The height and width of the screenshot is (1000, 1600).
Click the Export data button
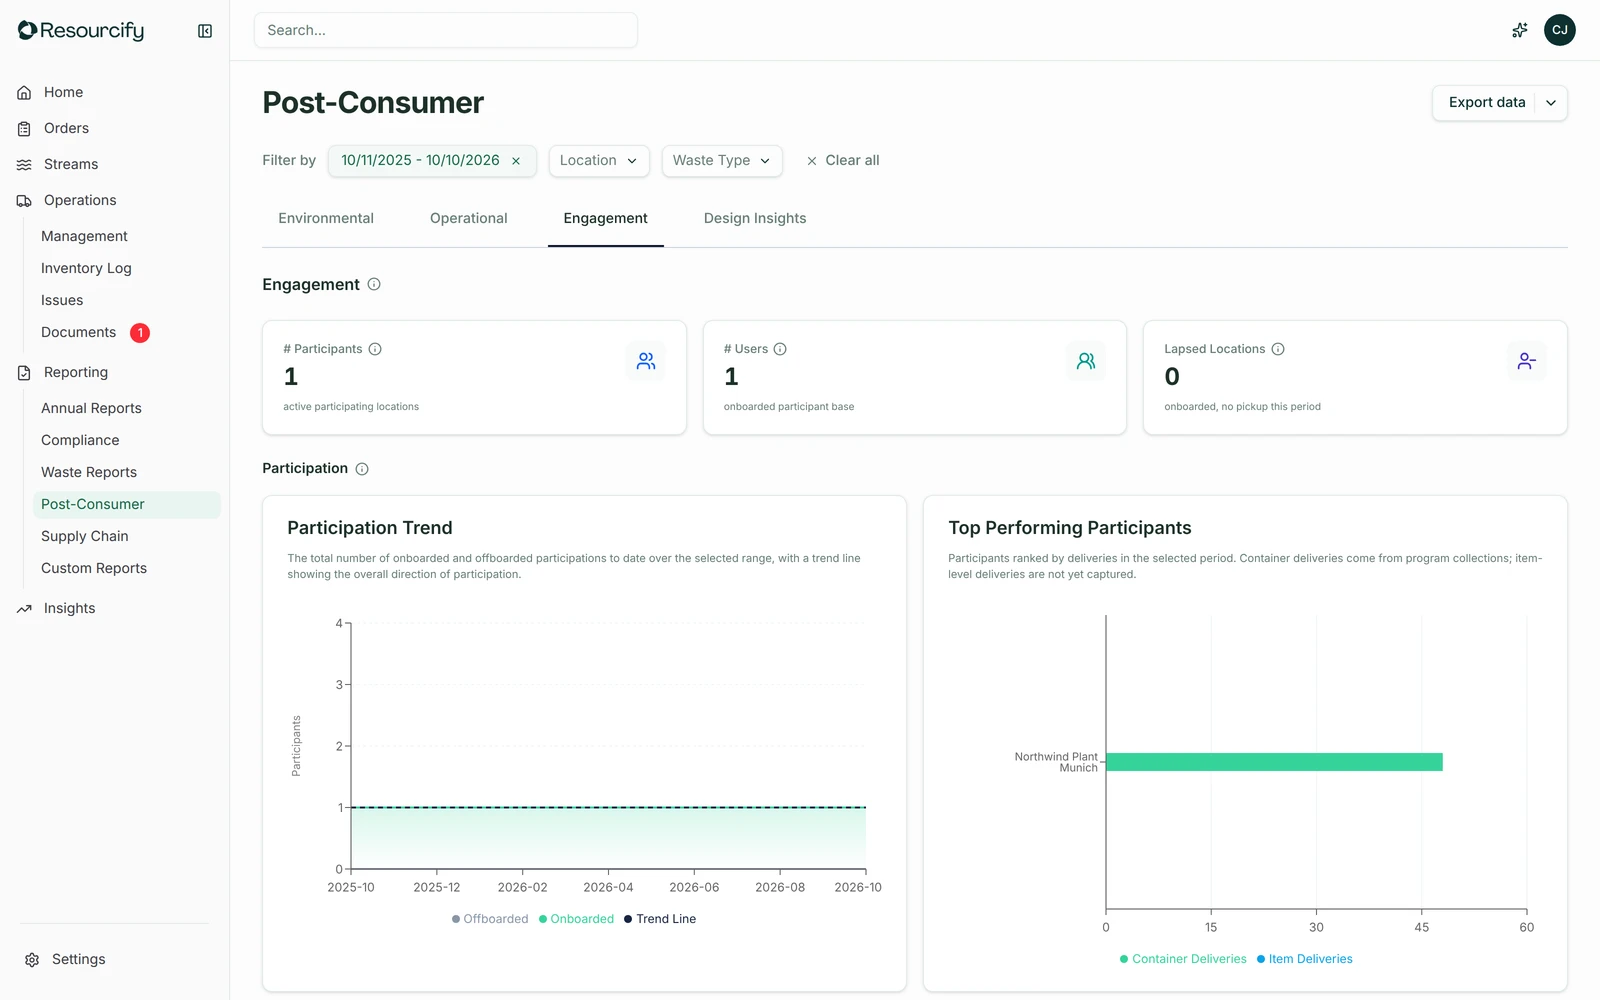pos(1486,103)
